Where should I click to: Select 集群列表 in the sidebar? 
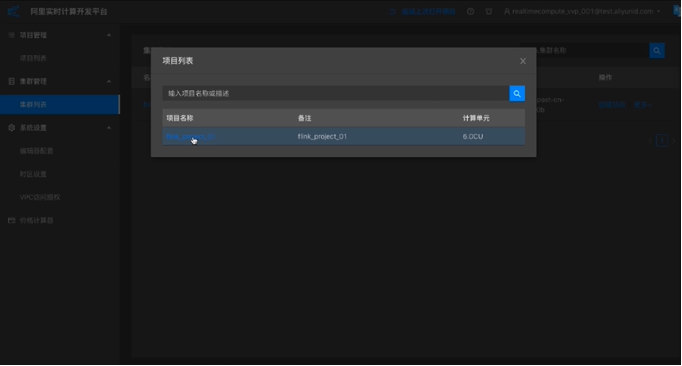[60, 105]
